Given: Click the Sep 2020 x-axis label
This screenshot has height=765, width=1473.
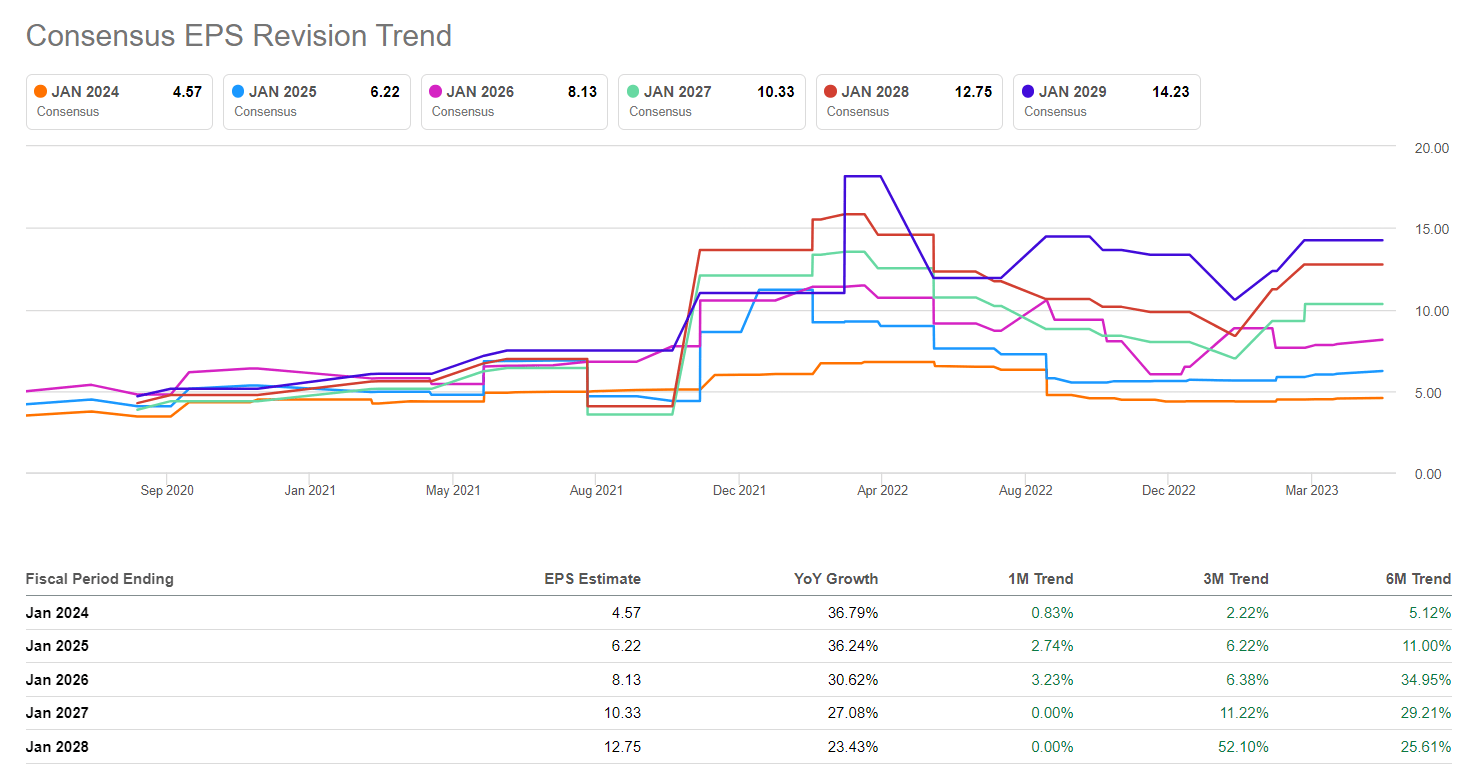Looking at the screenshot, I should 166,491.
